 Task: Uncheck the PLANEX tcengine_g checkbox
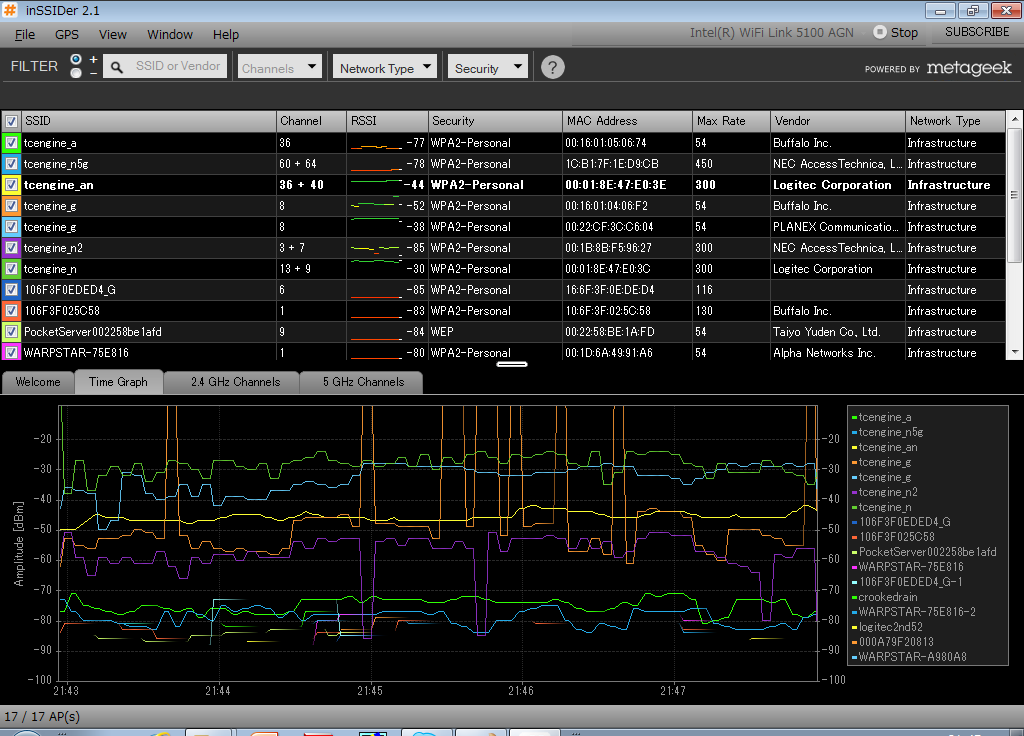[x=11, y=227]
